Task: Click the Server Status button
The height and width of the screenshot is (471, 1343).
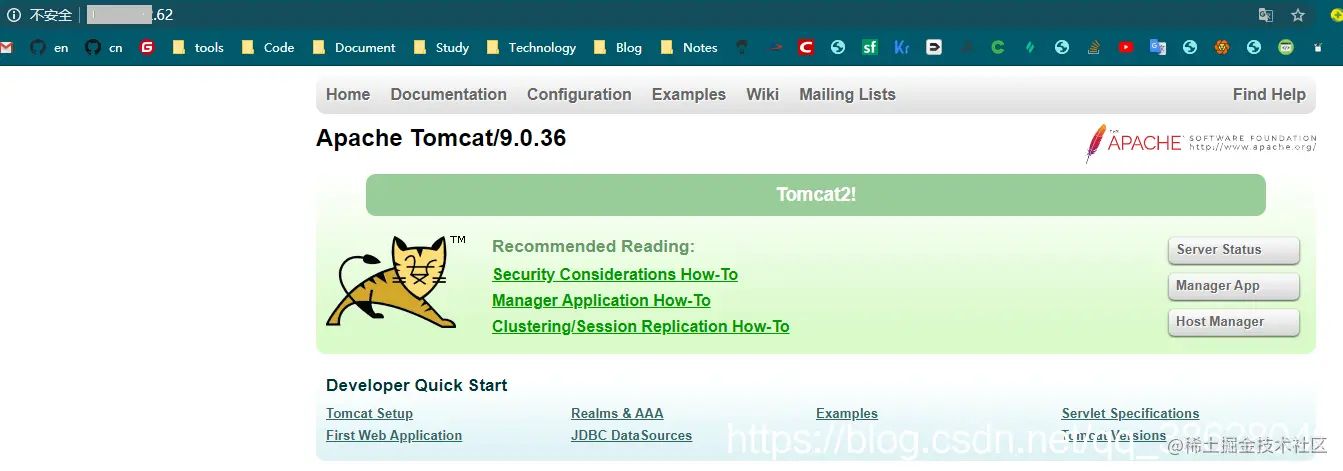Action: 1233,250
